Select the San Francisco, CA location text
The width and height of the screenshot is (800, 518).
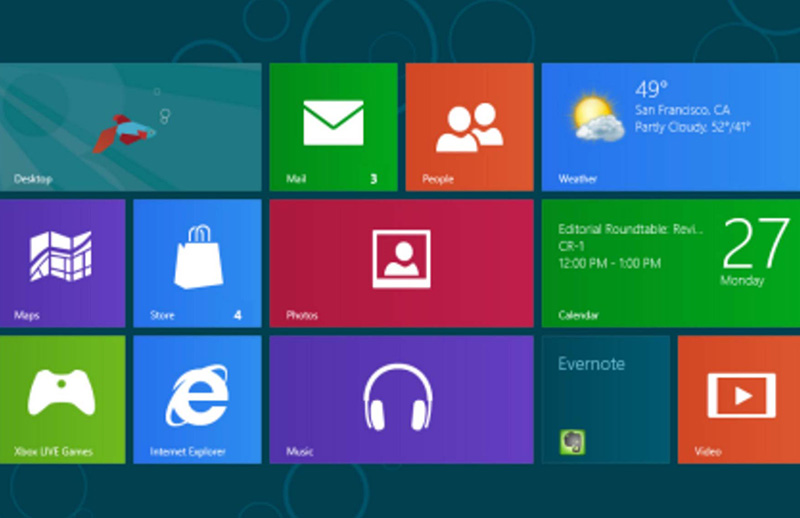(681, 109)
